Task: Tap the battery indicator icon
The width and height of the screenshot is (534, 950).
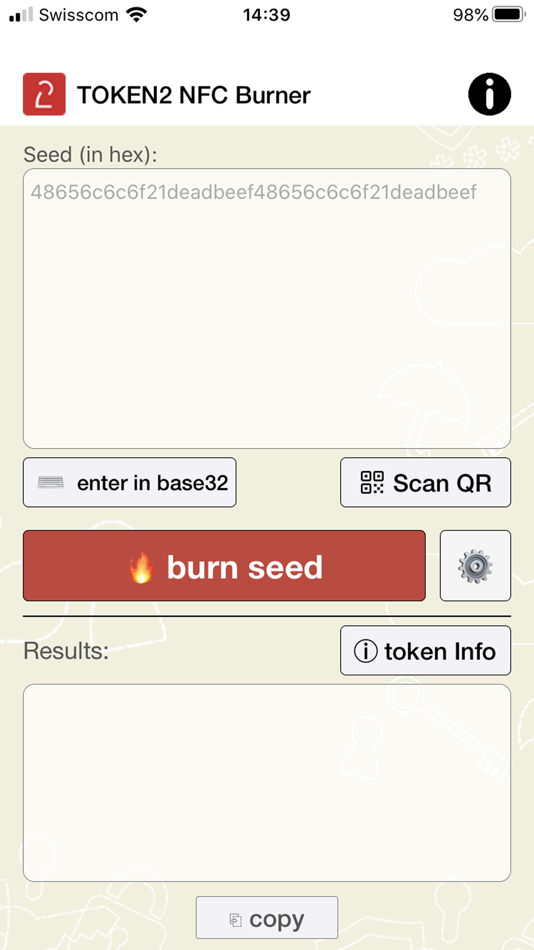Action: pyautogui.click(x=509, y=15)
